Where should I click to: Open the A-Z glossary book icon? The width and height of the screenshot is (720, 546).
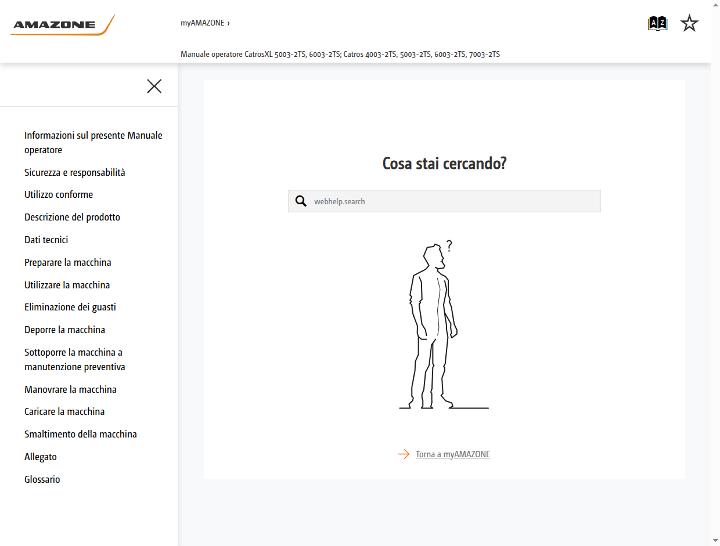657,23
